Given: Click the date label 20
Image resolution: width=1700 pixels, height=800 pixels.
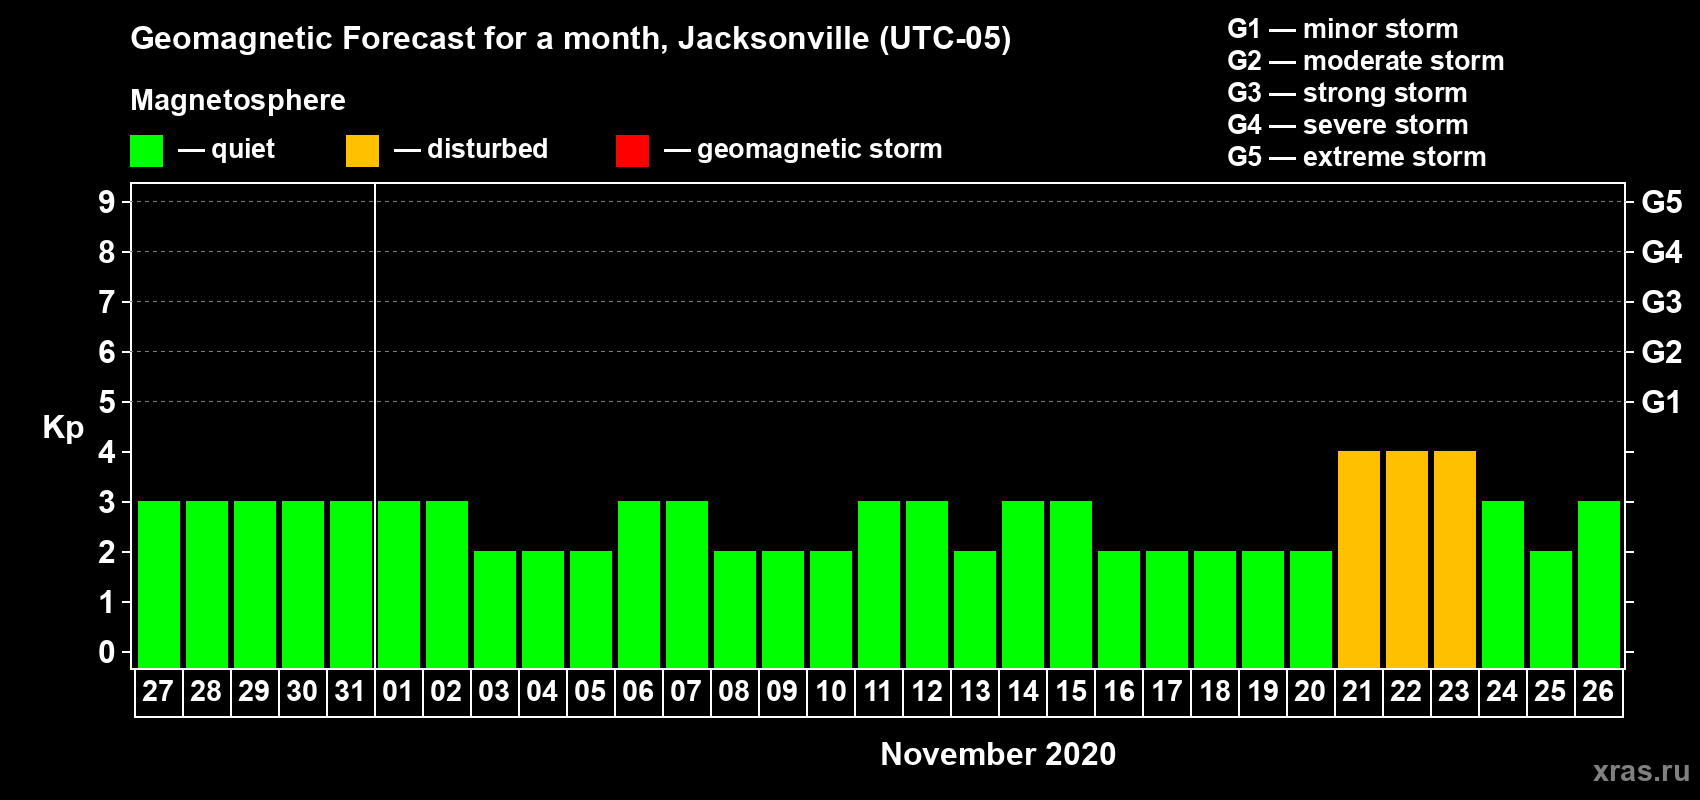Looking at the screenshot, I should click(x=1310, y=691).
